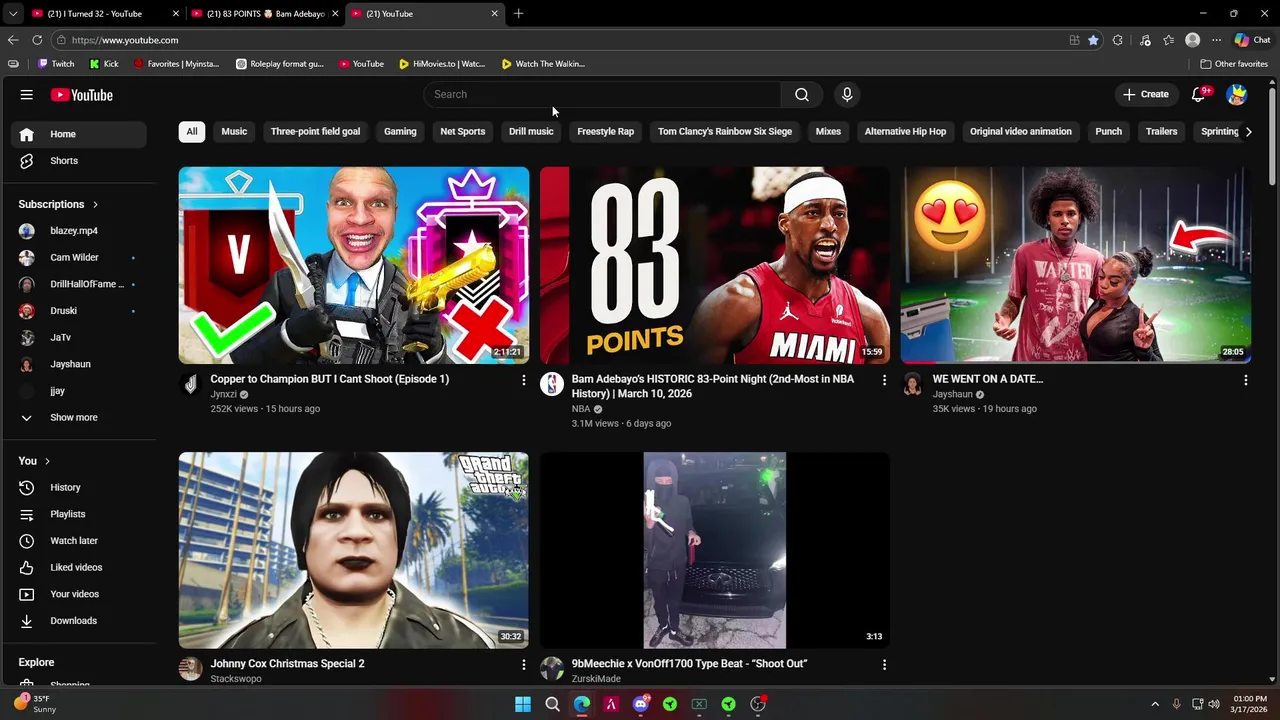Viewport: 1280px width, 720px height.
Task: Open the Druski subscription
Action: pyautogui.click(x=80, y=311)
